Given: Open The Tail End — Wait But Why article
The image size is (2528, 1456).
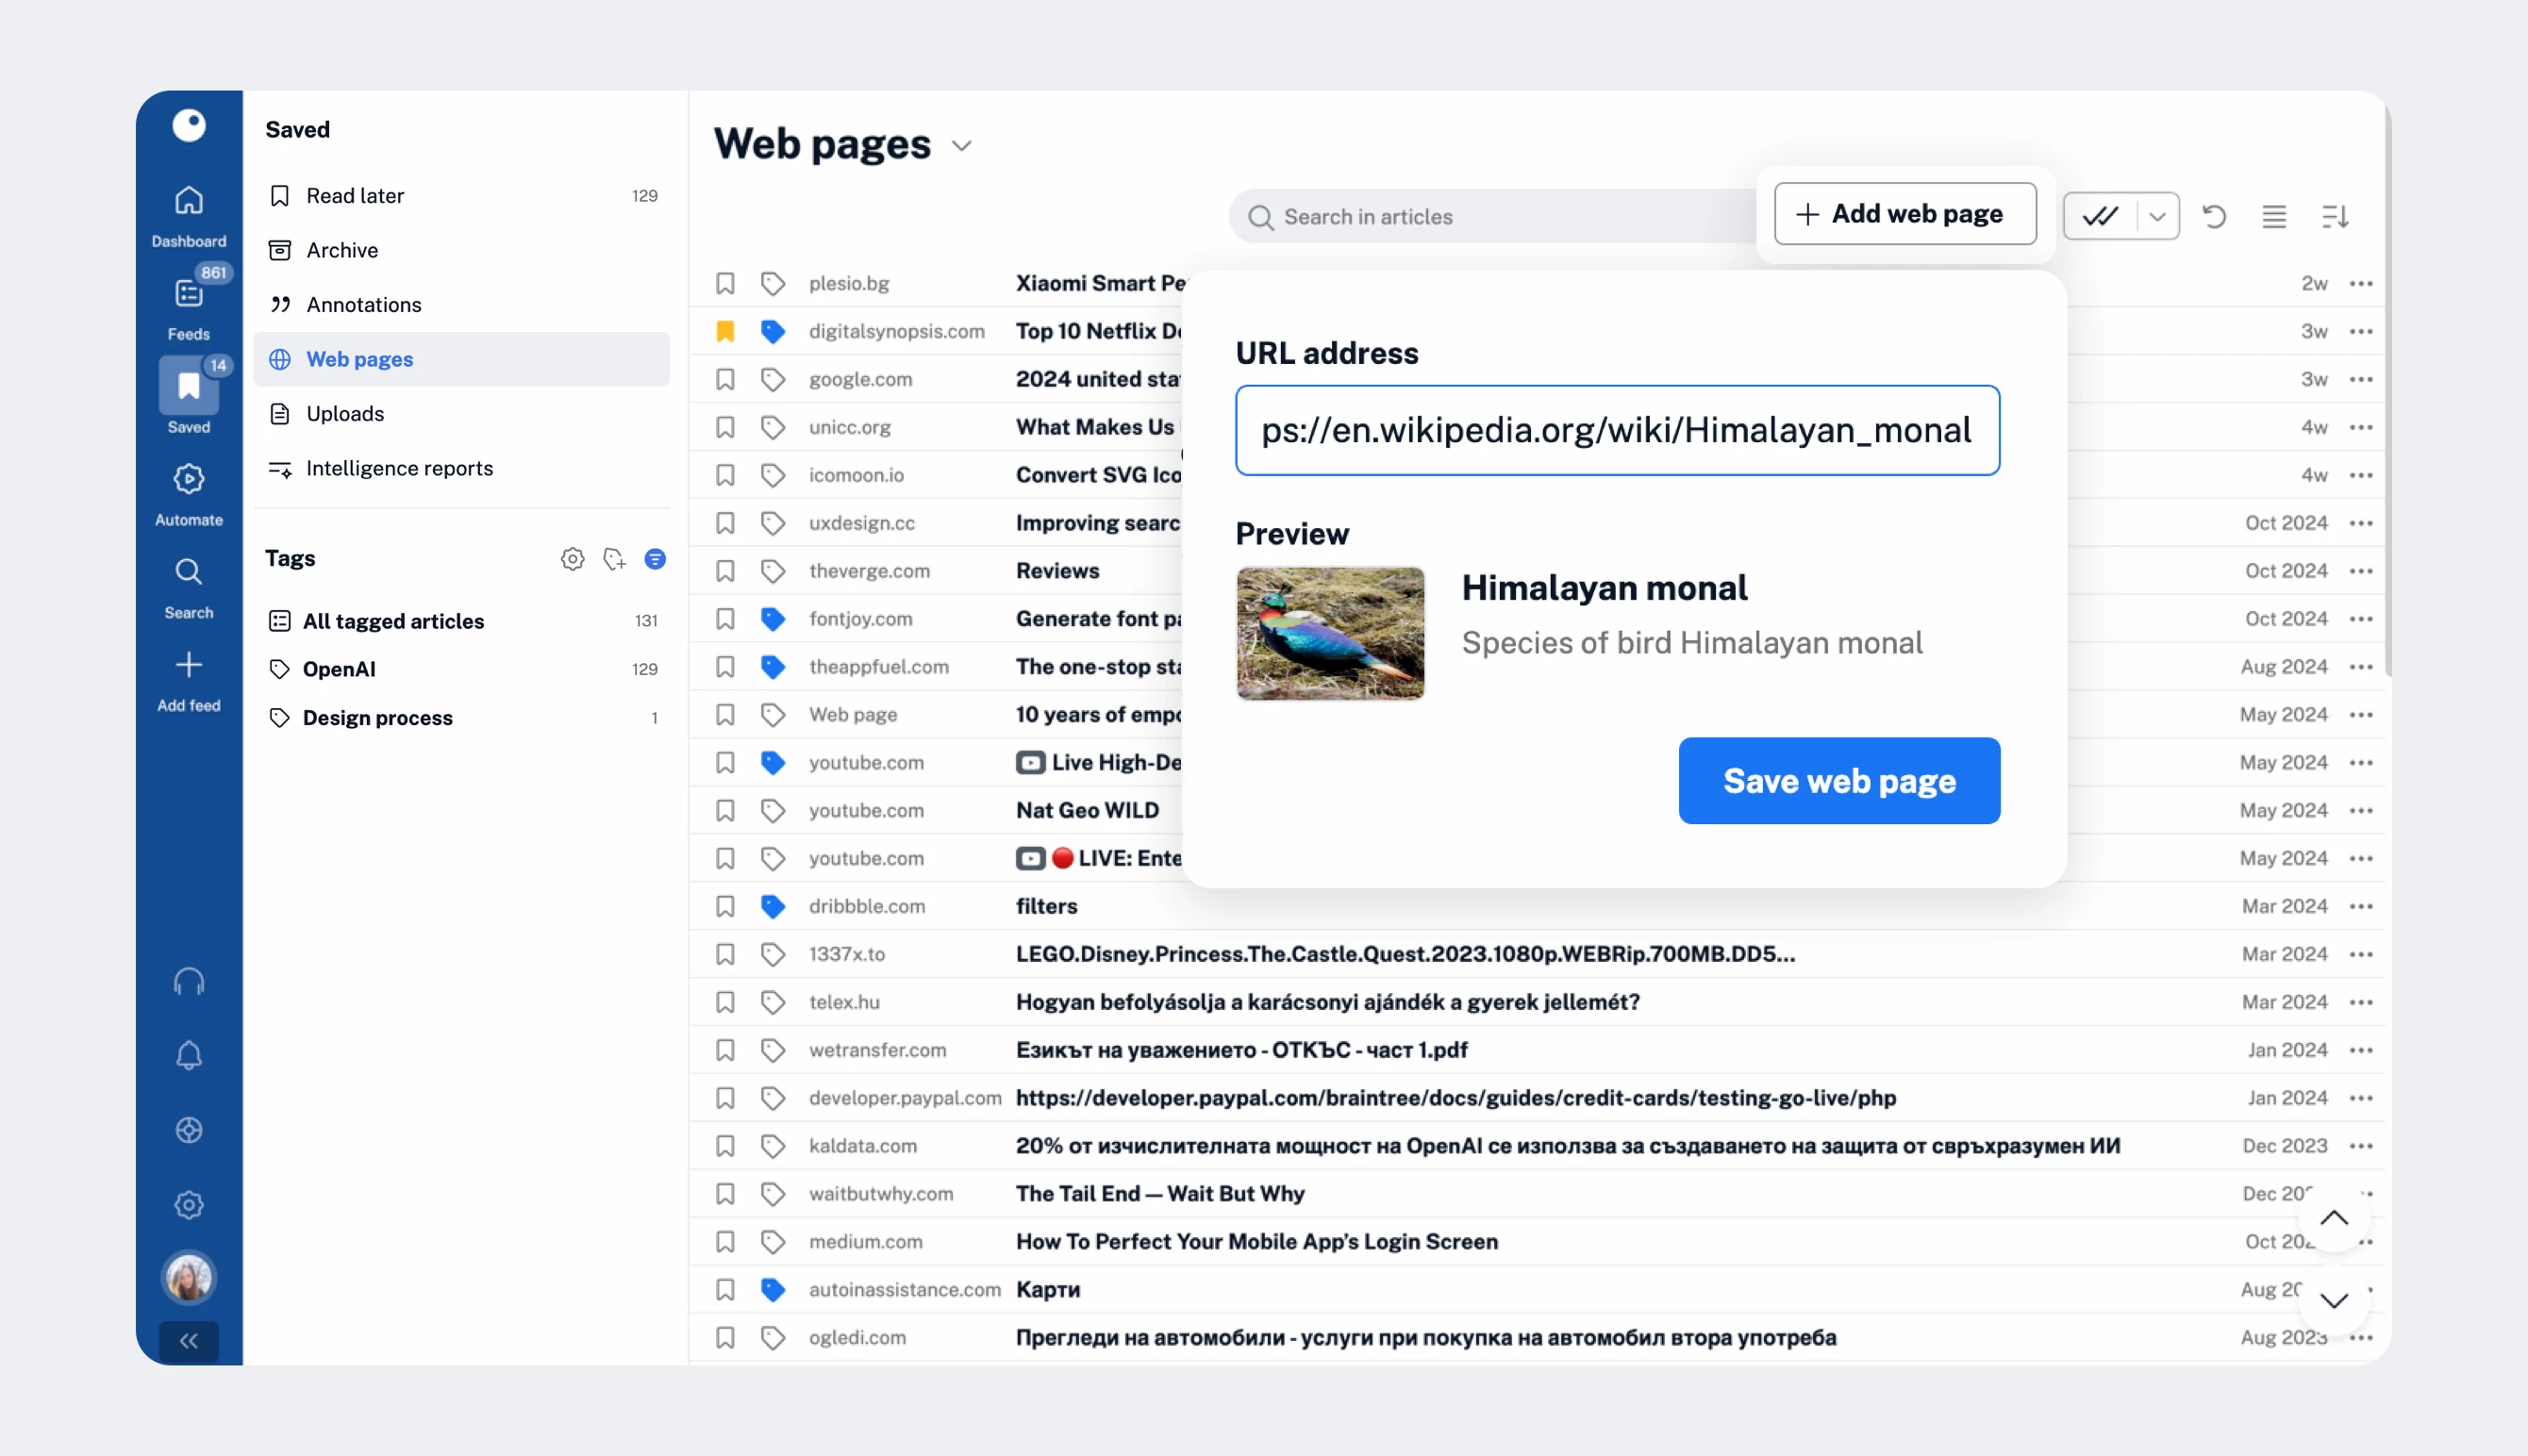Looking at the screenshot, I should [x=1160, y=1194].
